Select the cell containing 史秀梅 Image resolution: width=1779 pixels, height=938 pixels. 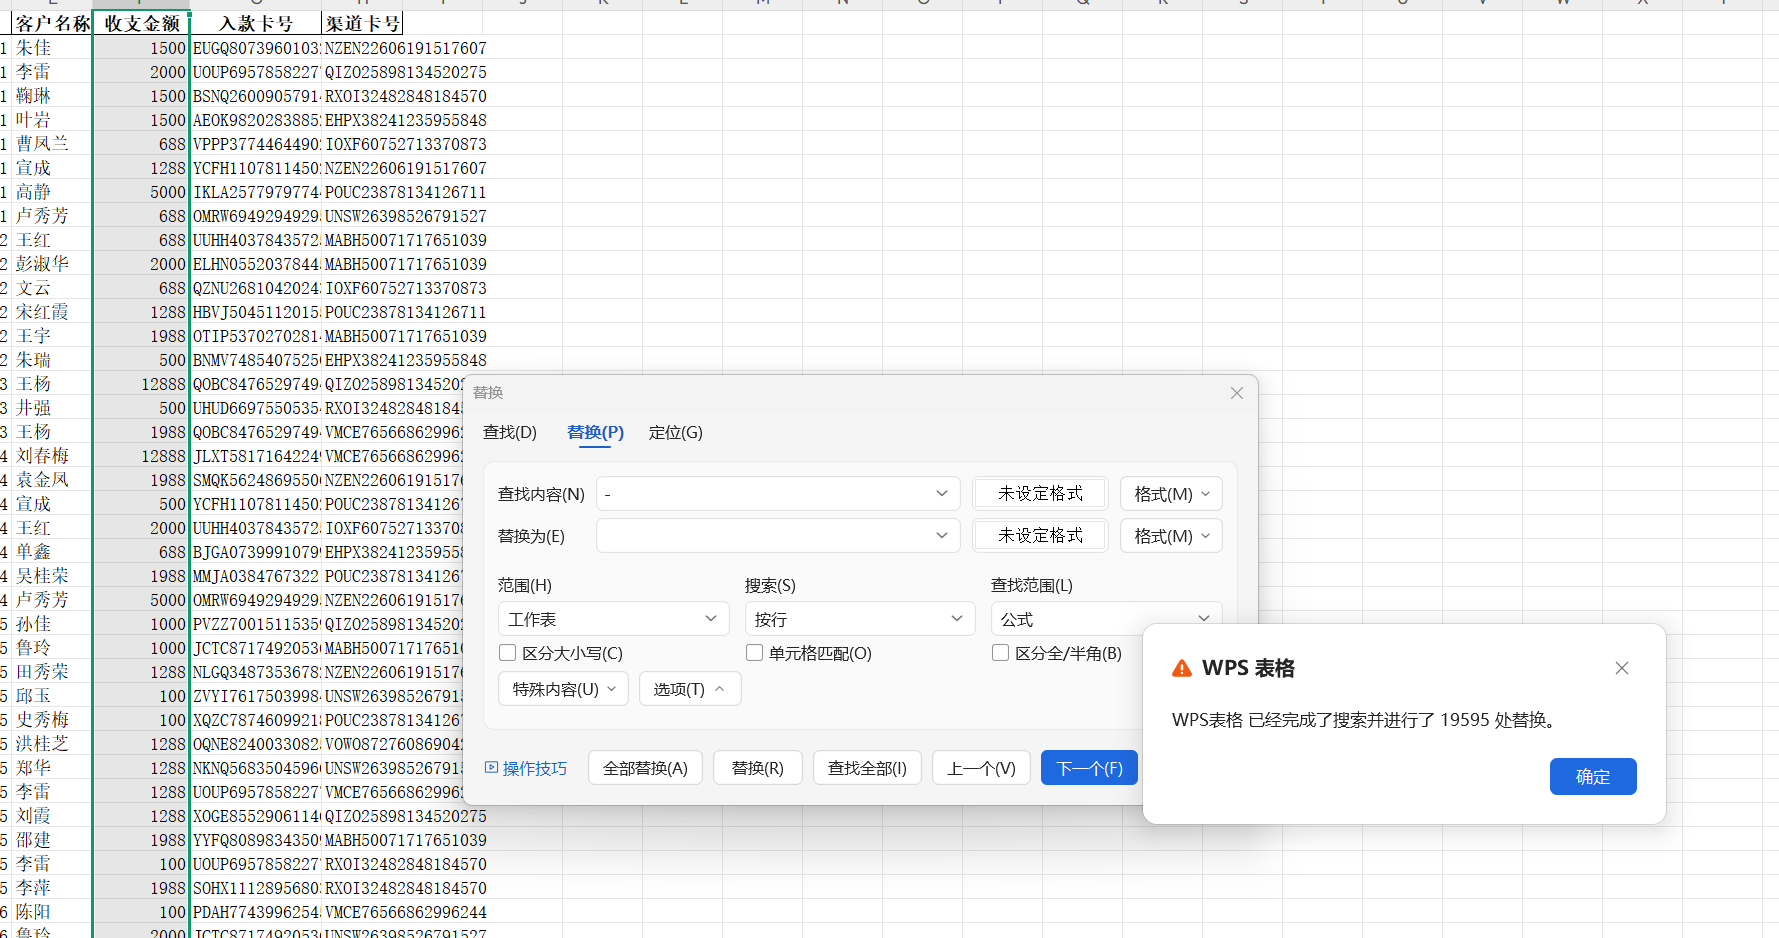52,720
